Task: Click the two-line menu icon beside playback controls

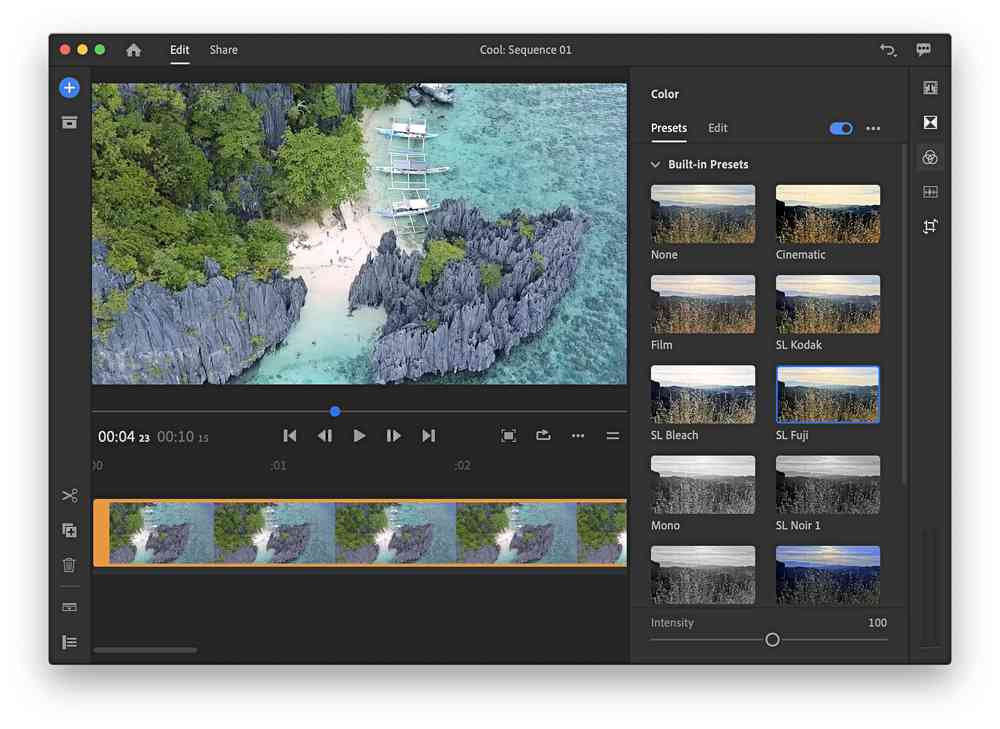Action: click(612, 436)
